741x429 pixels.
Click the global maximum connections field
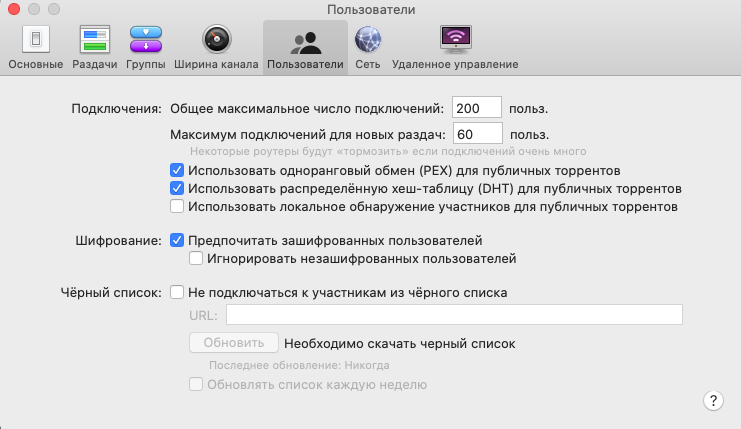tap(477, 108)
